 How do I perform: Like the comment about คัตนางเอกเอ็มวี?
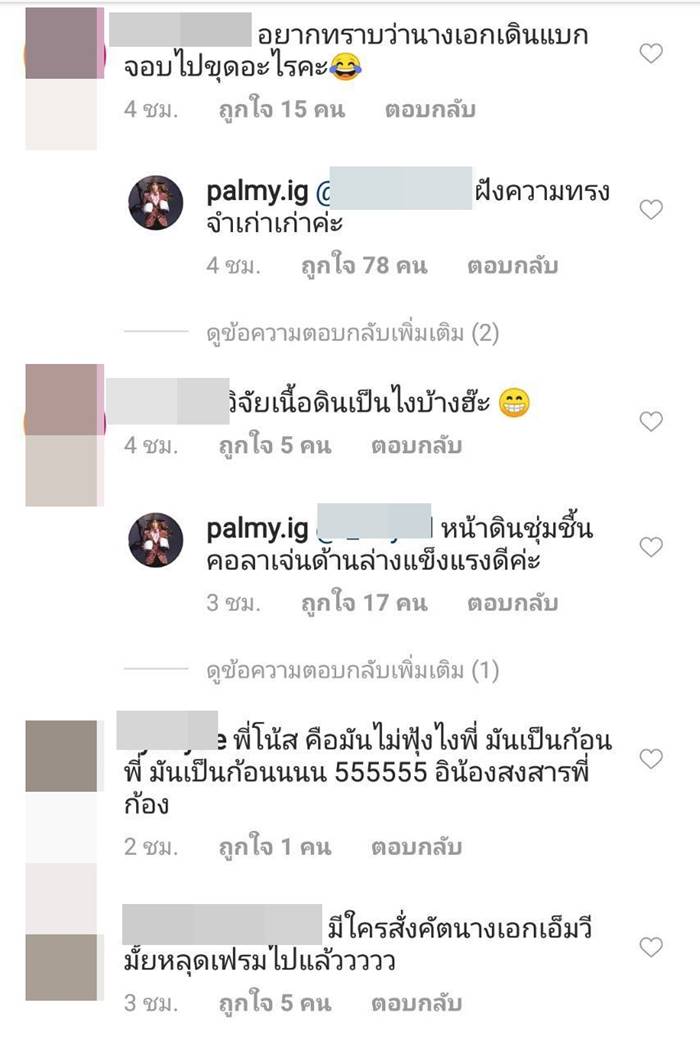click(650, 947)
